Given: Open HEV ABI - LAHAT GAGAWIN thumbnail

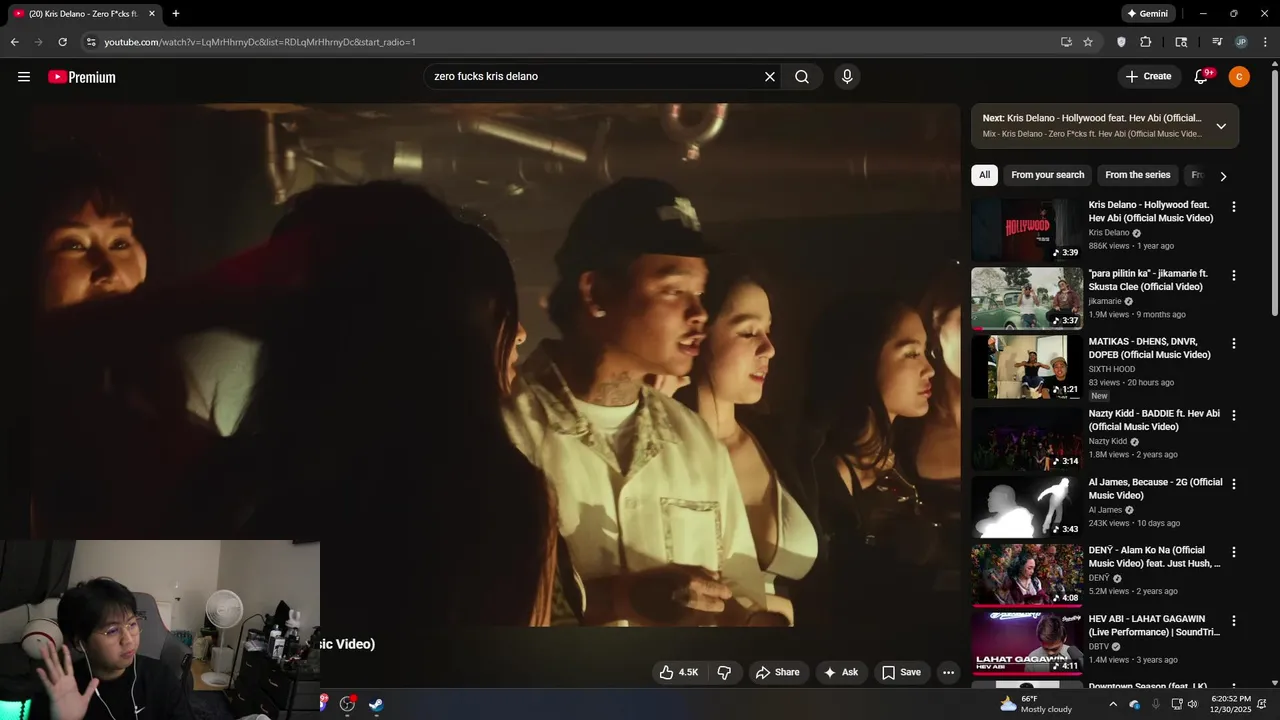Looking at the screenshot, I should tap(1026, 643).
